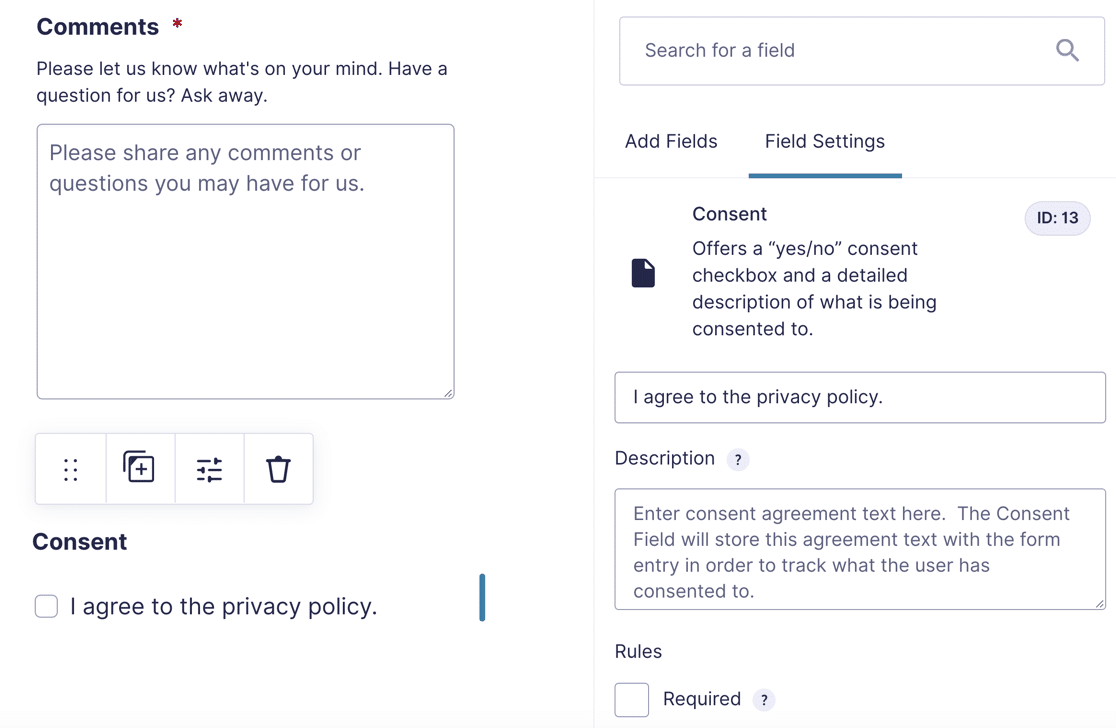Click the Comments field label
Screen dimensions: 1116x728
tap(98, 26)
